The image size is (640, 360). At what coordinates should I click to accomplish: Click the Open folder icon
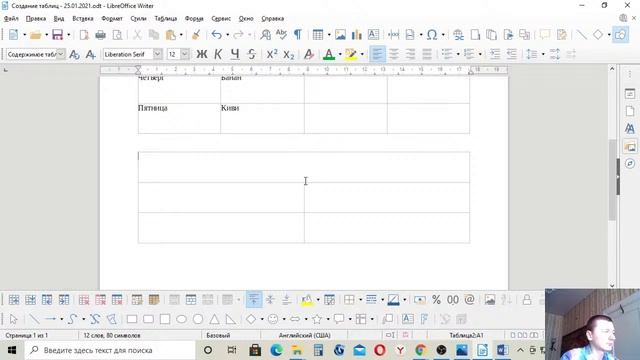pos(36,35)
